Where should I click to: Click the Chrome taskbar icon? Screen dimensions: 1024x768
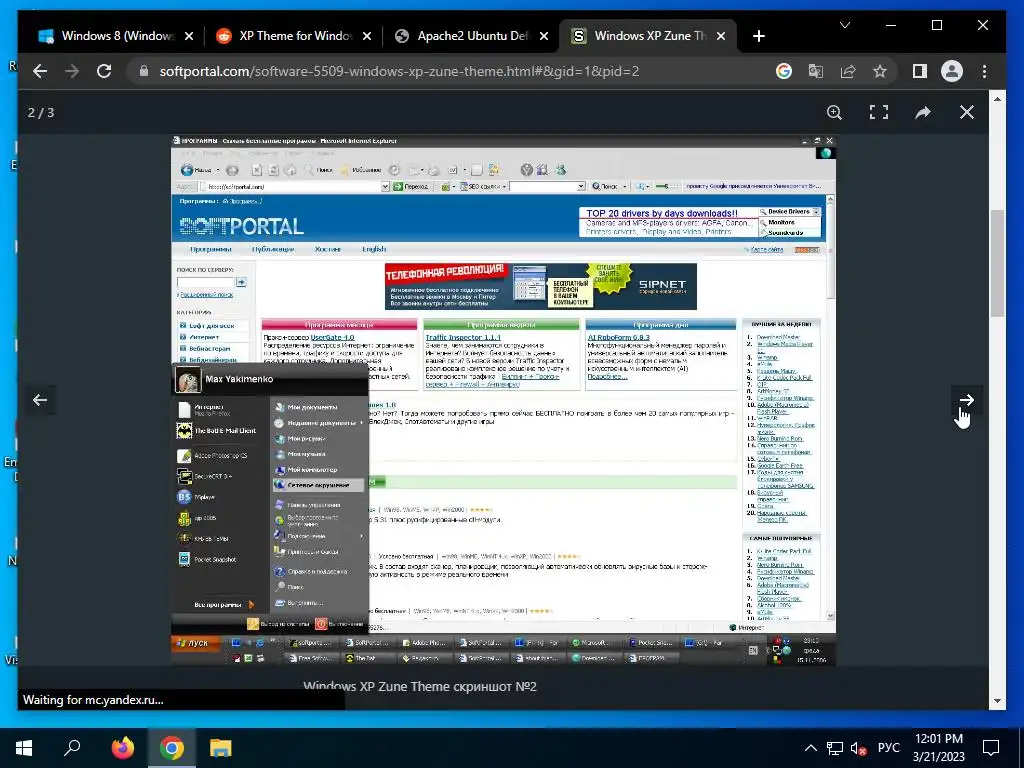(171, 748)
